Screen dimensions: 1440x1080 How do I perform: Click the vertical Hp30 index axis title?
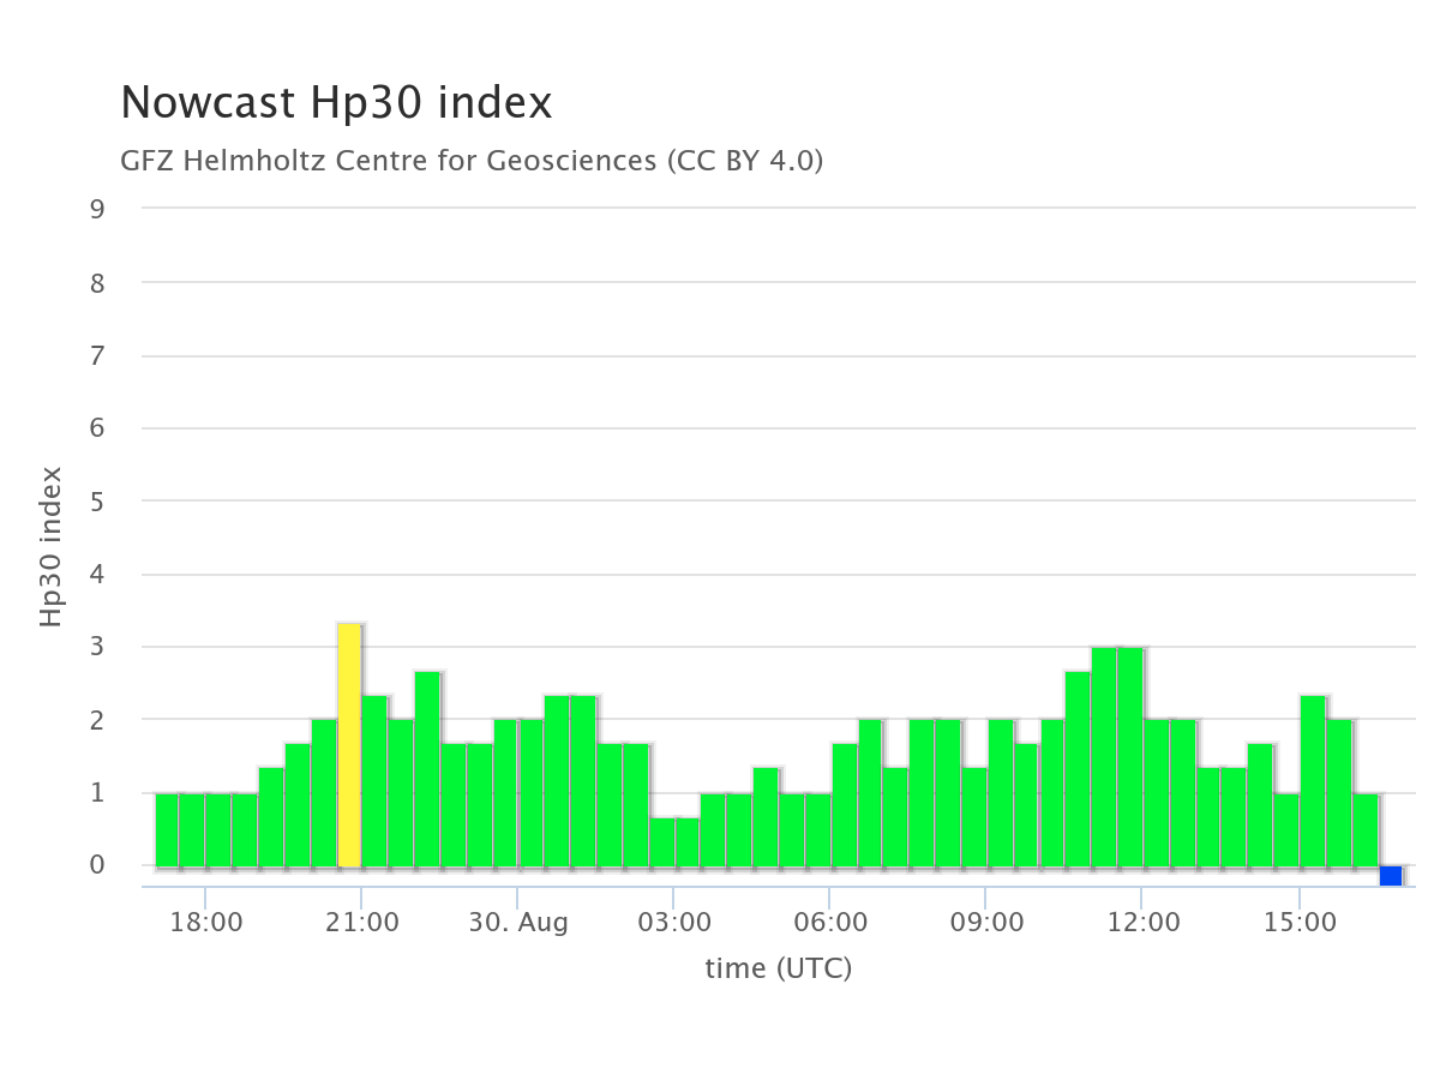(51, 547)
